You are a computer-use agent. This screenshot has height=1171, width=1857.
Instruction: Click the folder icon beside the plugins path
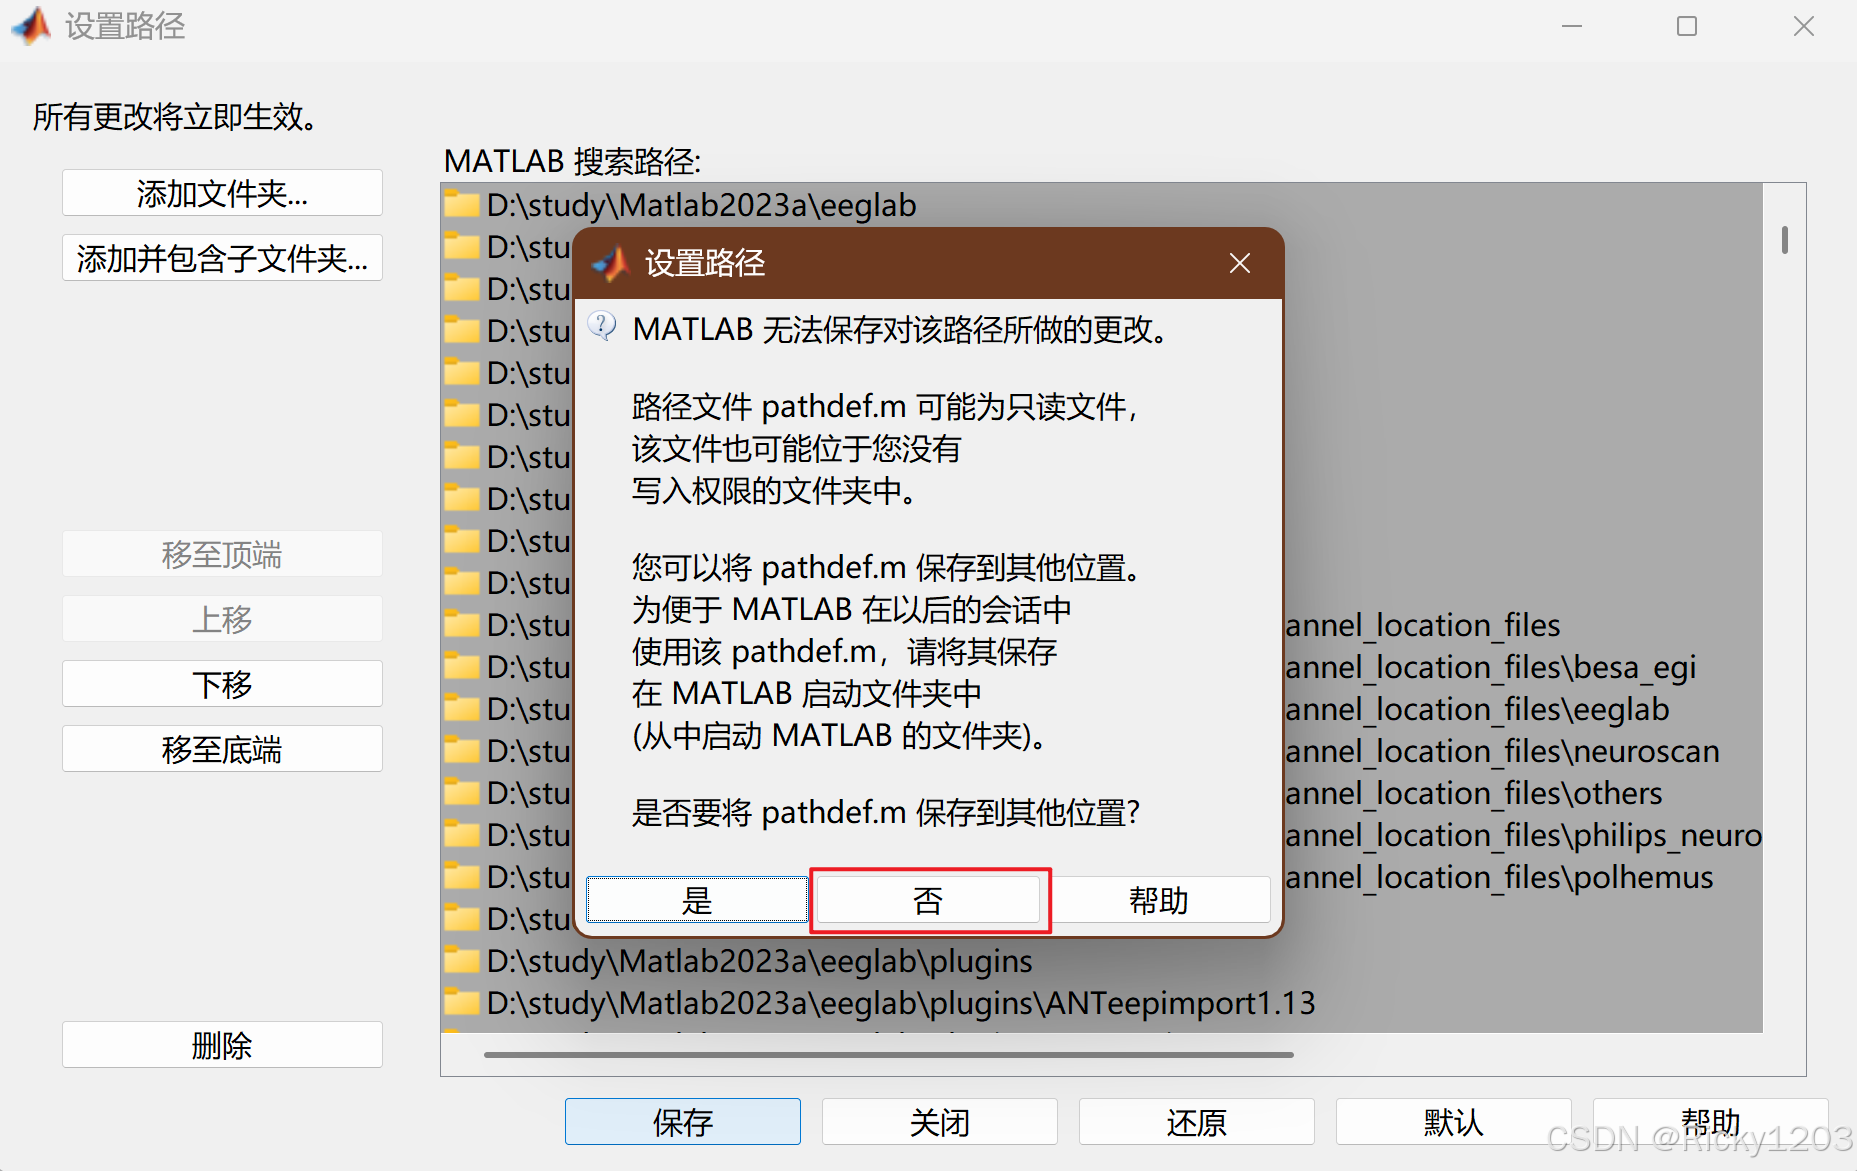[462, 960]
